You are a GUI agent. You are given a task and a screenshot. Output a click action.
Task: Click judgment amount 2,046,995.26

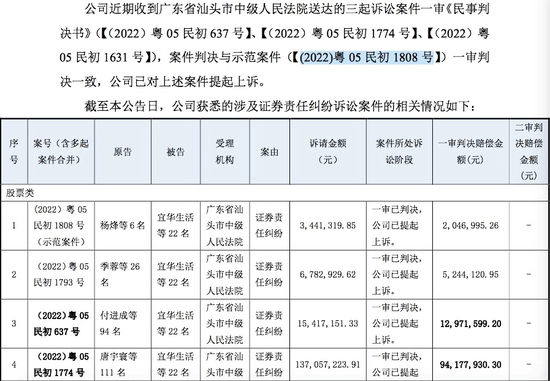[471, 226]
